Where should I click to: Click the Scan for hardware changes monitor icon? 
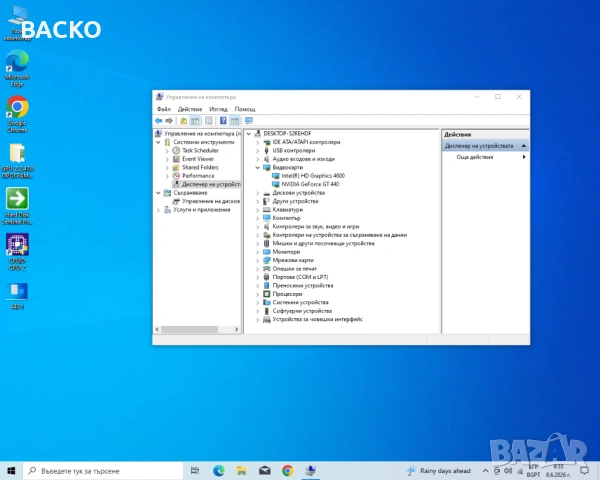(249, 121)
